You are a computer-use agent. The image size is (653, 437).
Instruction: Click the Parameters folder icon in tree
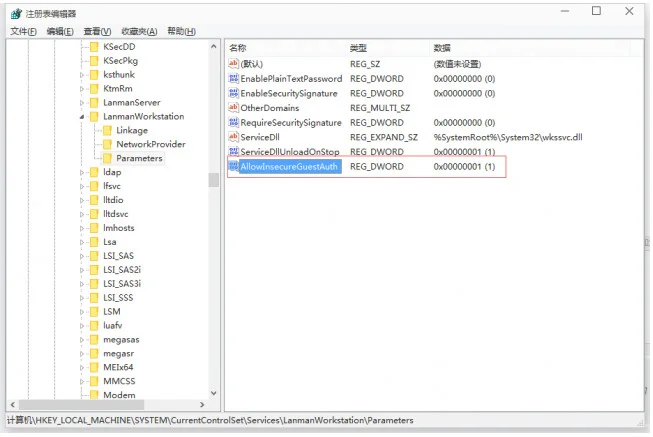point(106,158)
